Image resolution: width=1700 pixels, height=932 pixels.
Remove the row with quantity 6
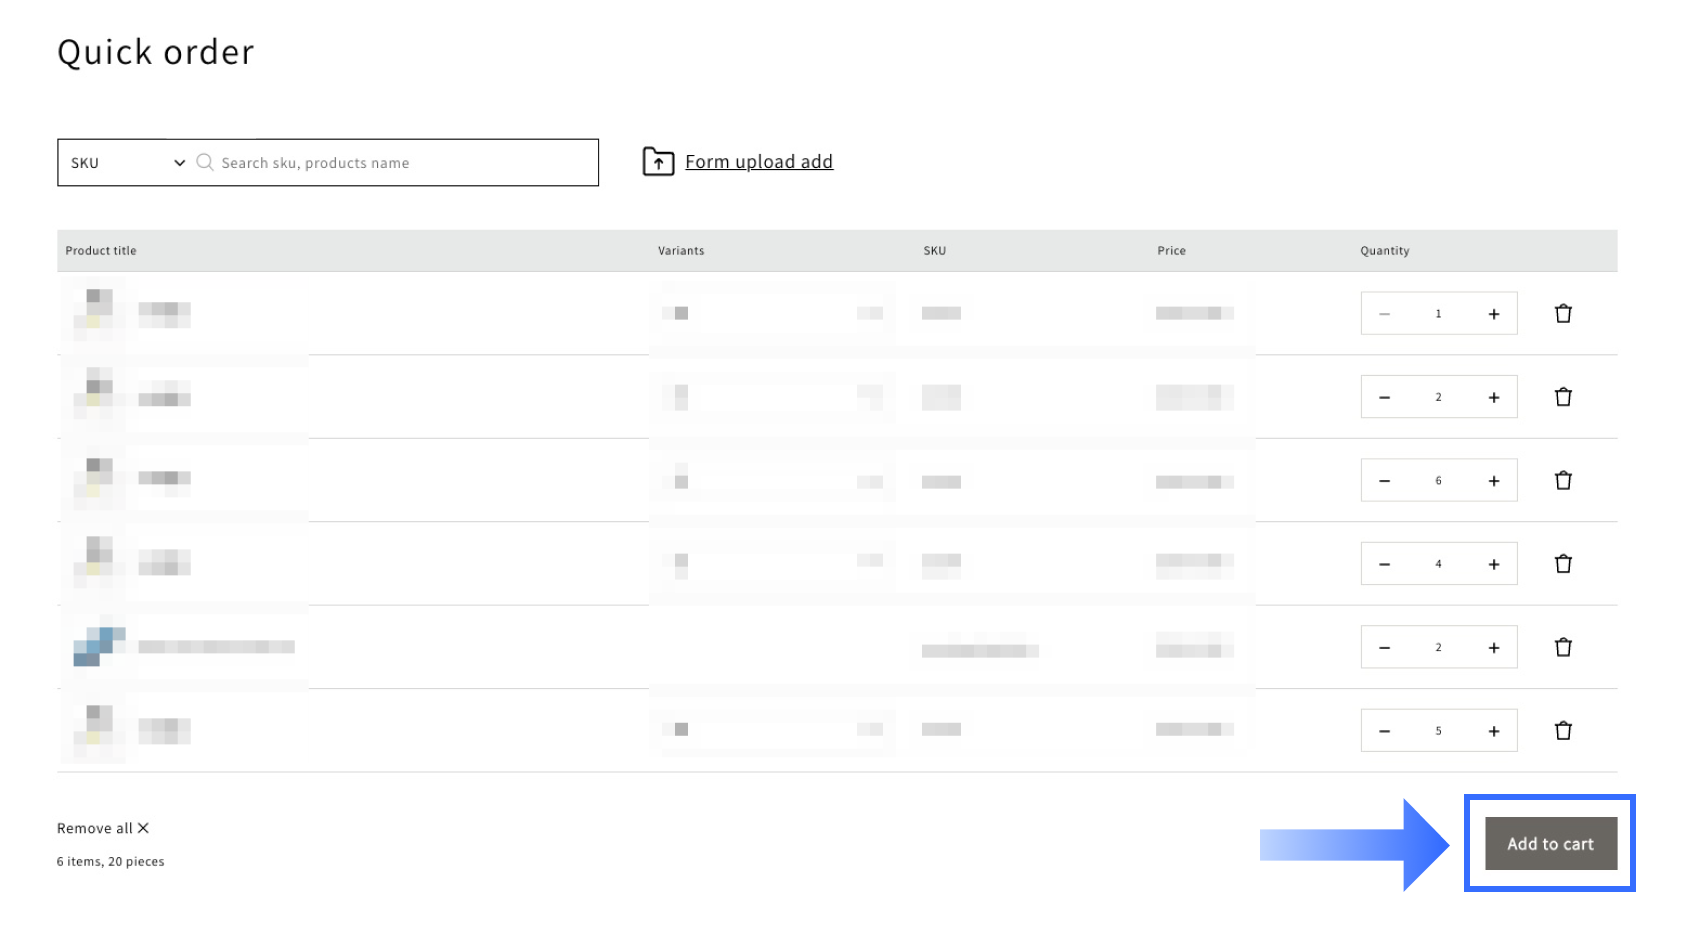[1563, 481]
